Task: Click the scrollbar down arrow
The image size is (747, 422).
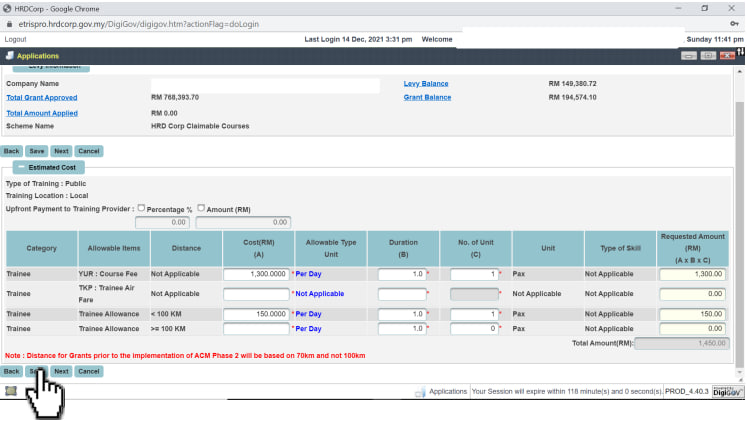Action: pyautogui.click(x=739, y=372)
